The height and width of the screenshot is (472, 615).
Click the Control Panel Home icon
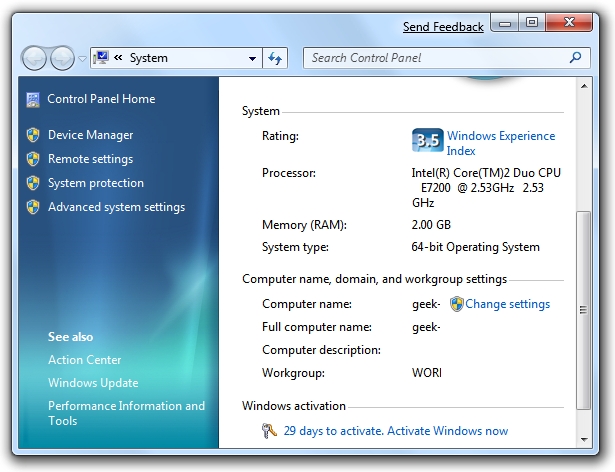(x=33, y=99)
